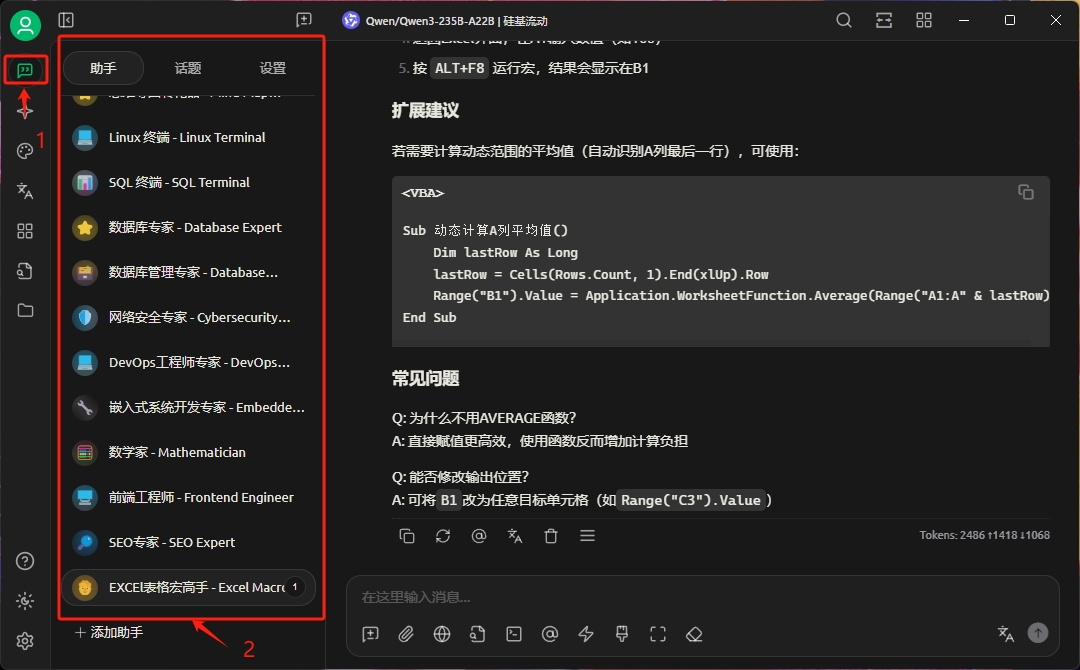Screen dimensions: 1080x670
Task: Open the mini apps grid in sidebar
Action: coord(25,231)
